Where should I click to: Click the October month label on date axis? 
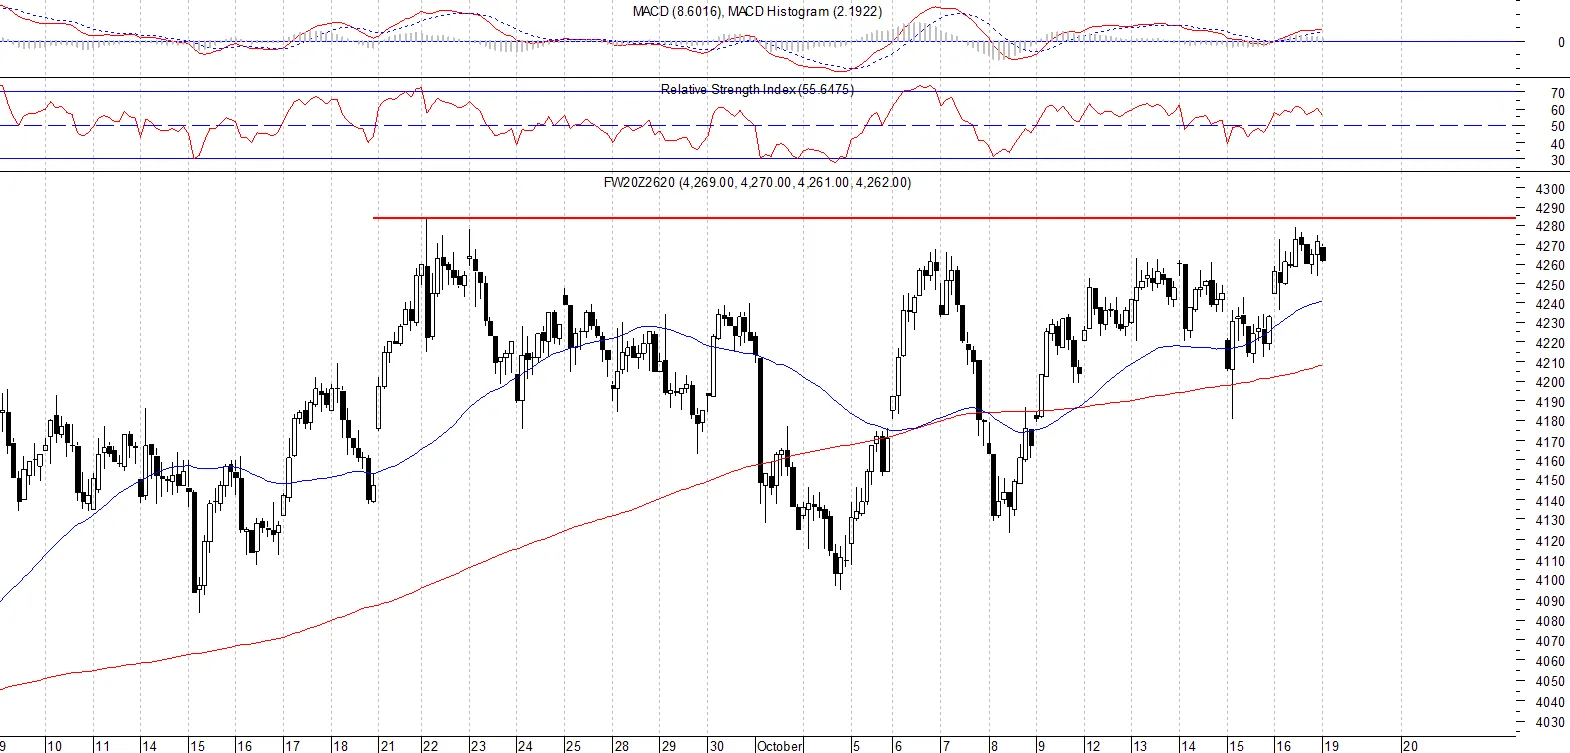click(x=780, y=746)
